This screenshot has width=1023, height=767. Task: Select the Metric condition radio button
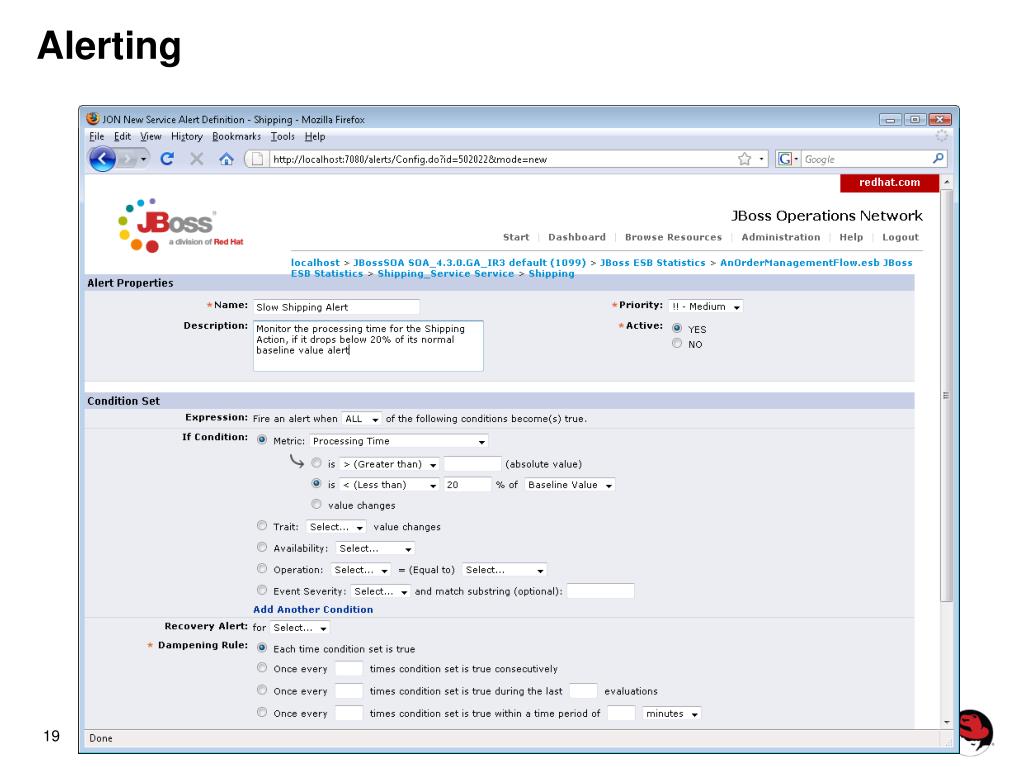262,440
